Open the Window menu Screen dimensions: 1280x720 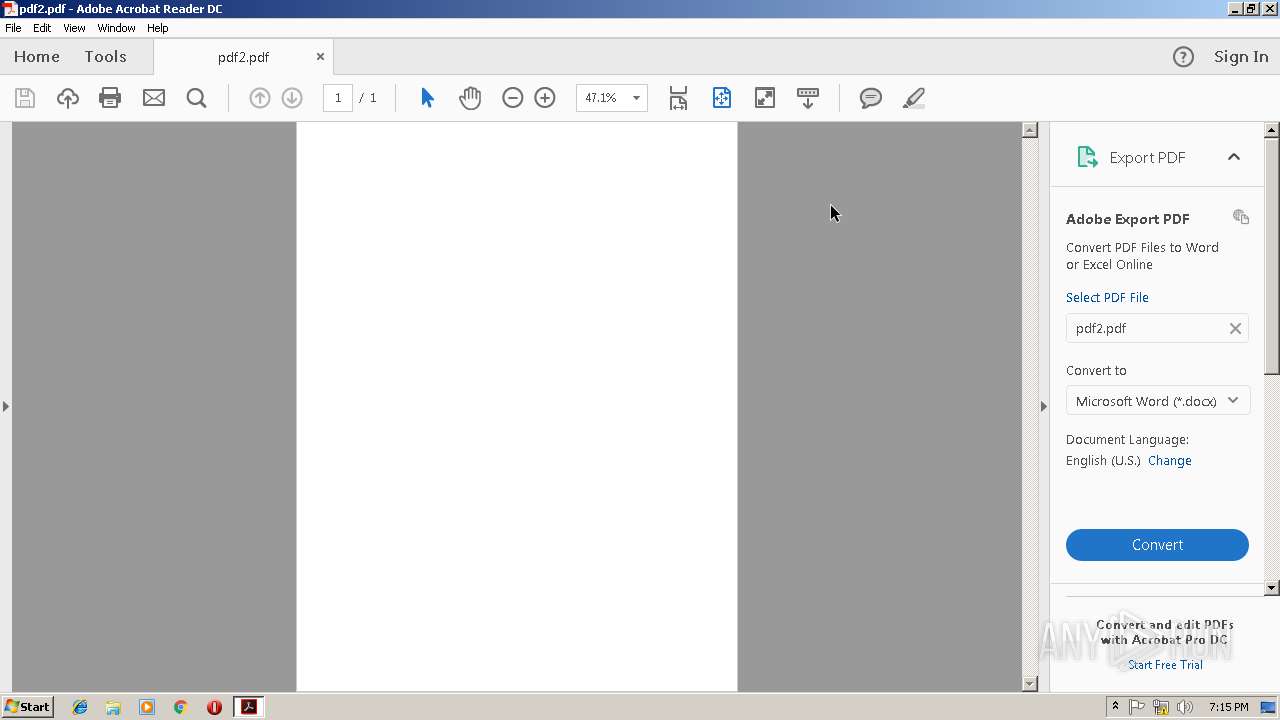(x=116, y=28)
